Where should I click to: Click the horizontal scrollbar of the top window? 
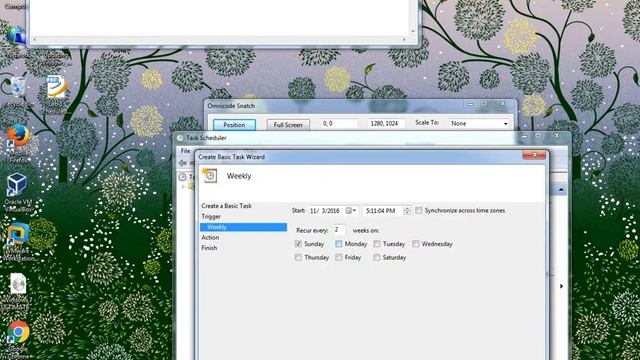[219, 39]
